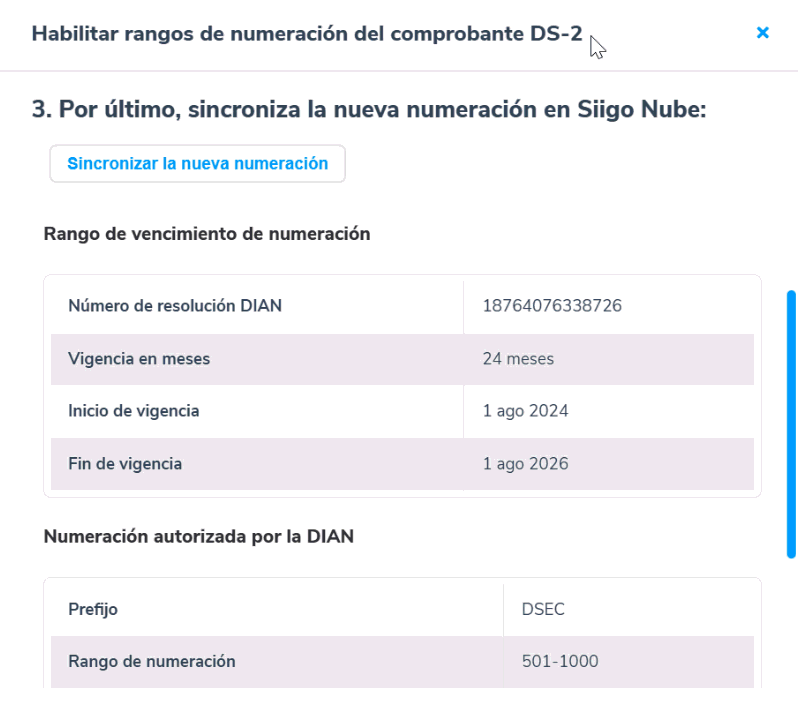The image size is (798, 720).
Task: Click the 'Número de resolución DIAN' label
Action: click(175, 306)
